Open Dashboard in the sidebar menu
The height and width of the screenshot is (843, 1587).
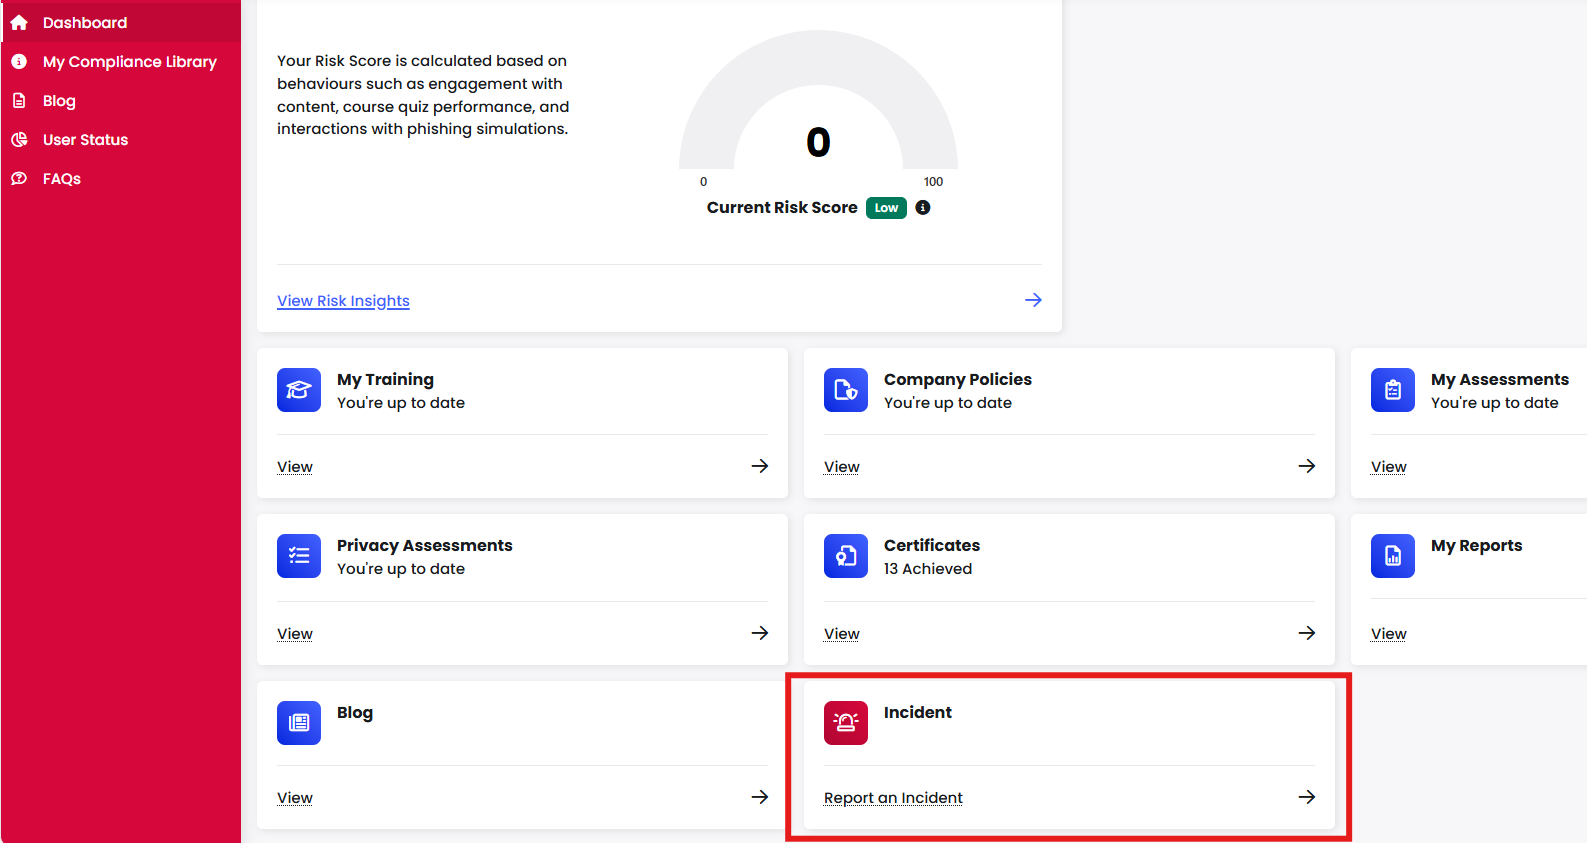(121, 22)
